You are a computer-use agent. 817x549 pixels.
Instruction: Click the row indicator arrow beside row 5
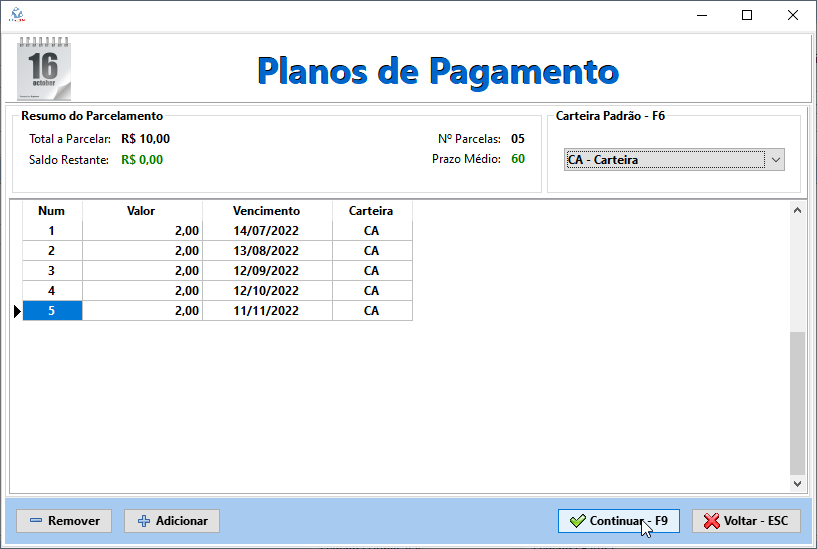tap(17, 311)
